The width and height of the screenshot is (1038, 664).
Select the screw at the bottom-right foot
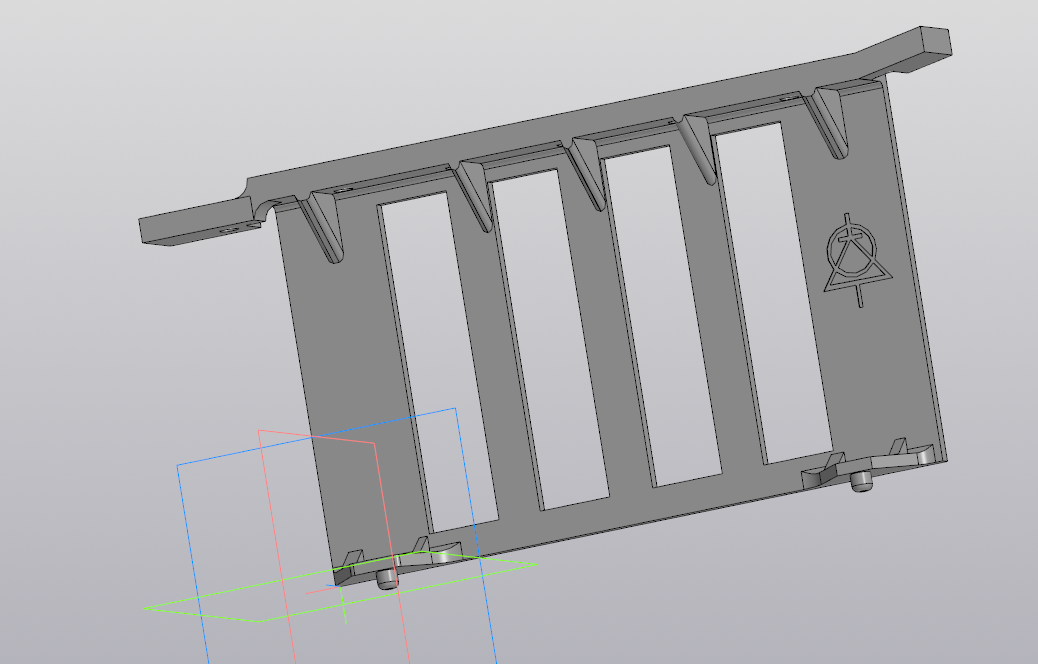(861, 482)
